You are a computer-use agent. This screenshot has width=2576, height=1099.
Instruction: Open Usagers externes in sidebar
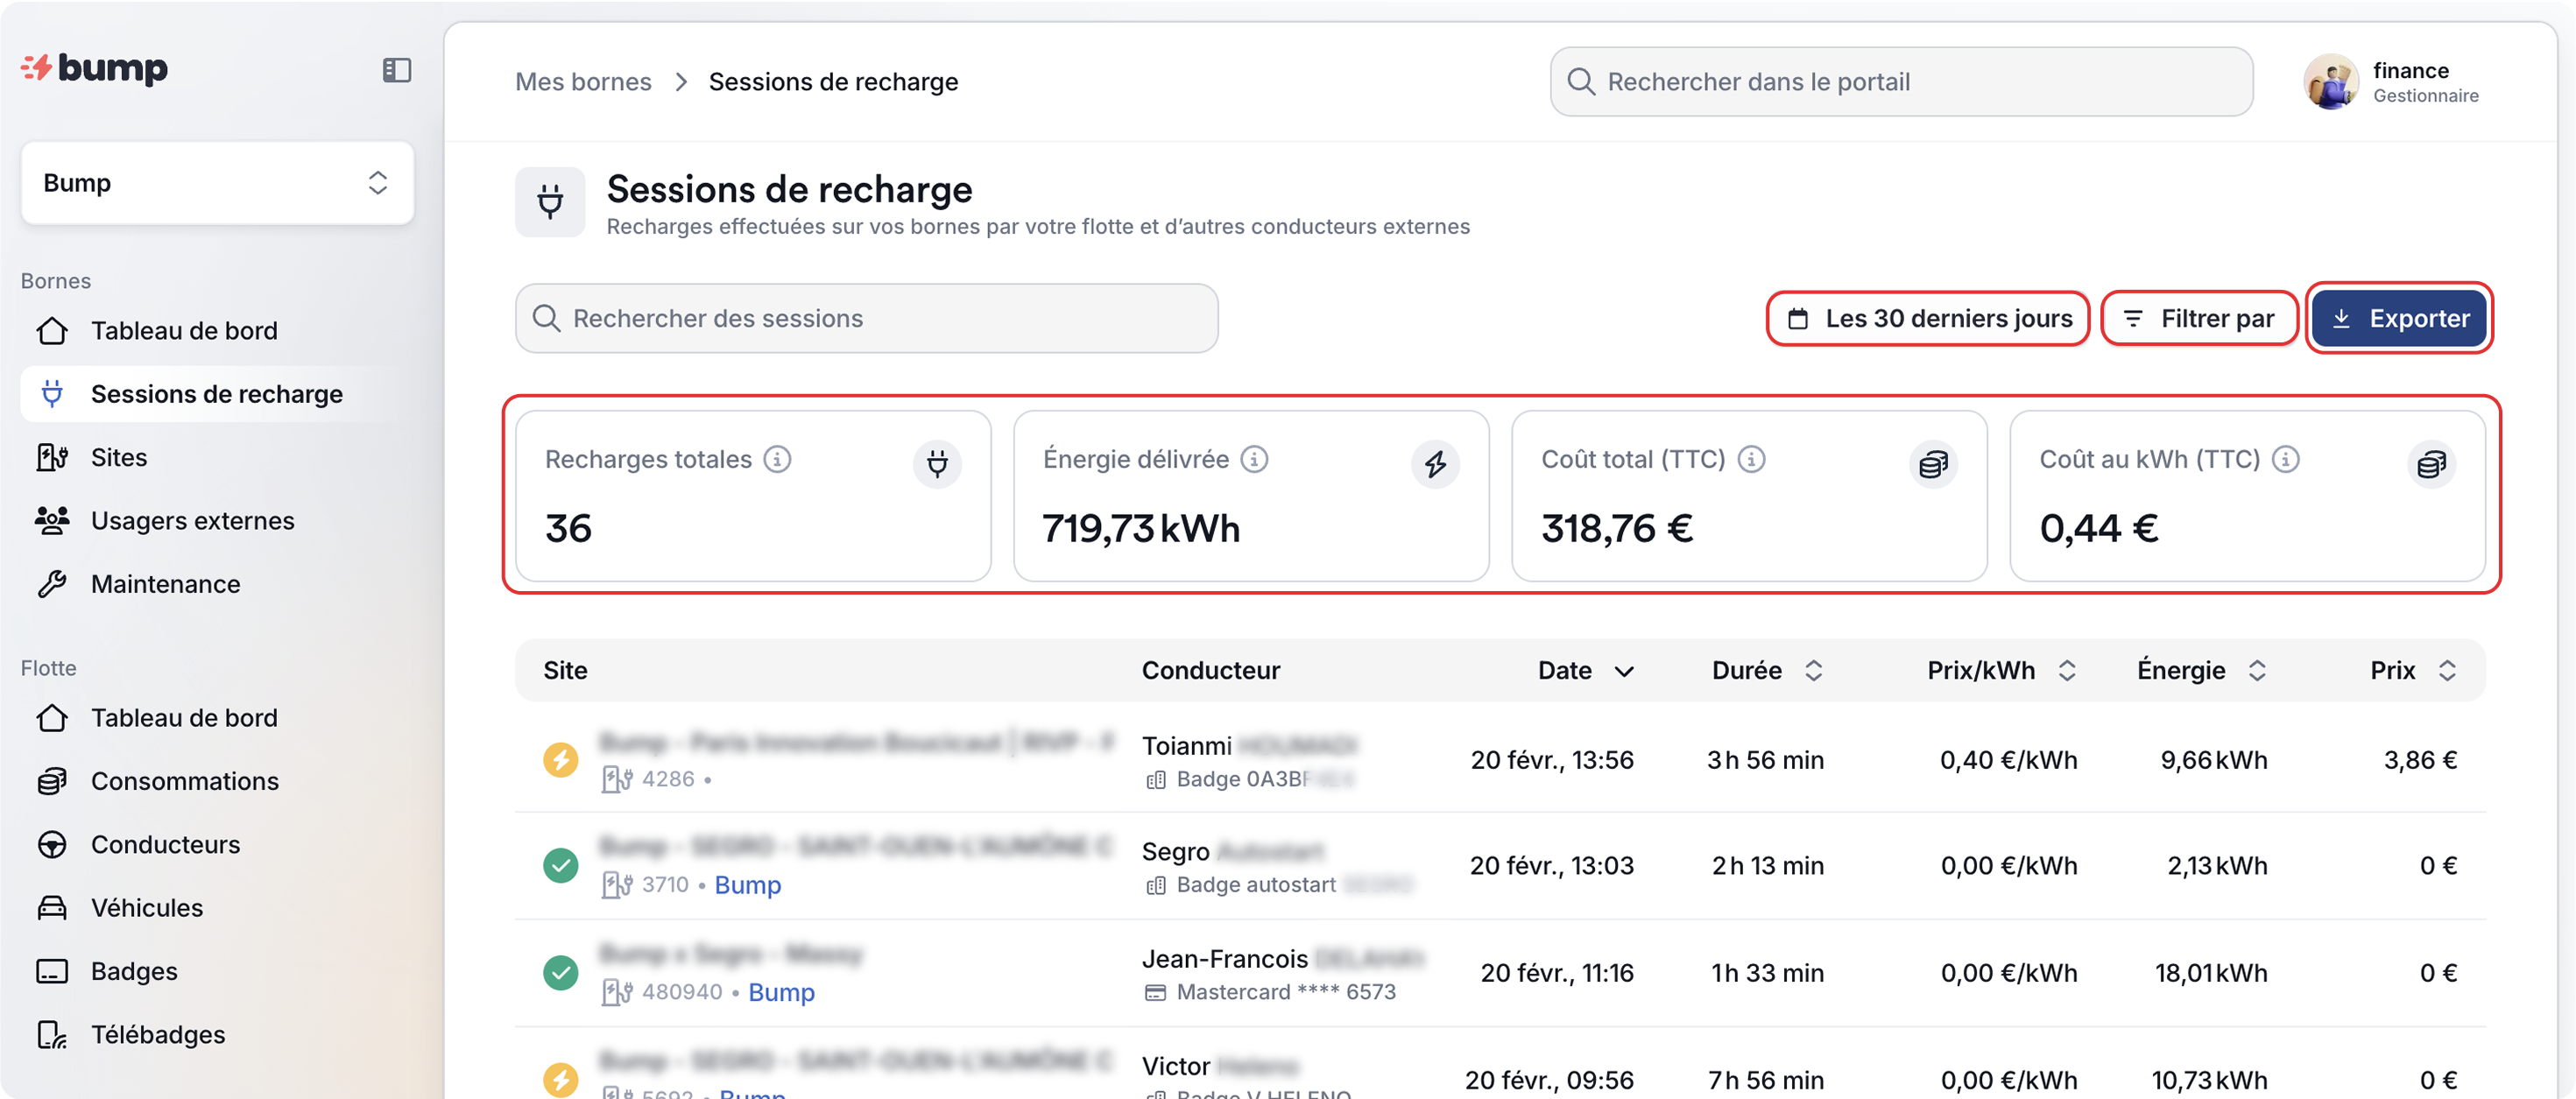point(192,521)
